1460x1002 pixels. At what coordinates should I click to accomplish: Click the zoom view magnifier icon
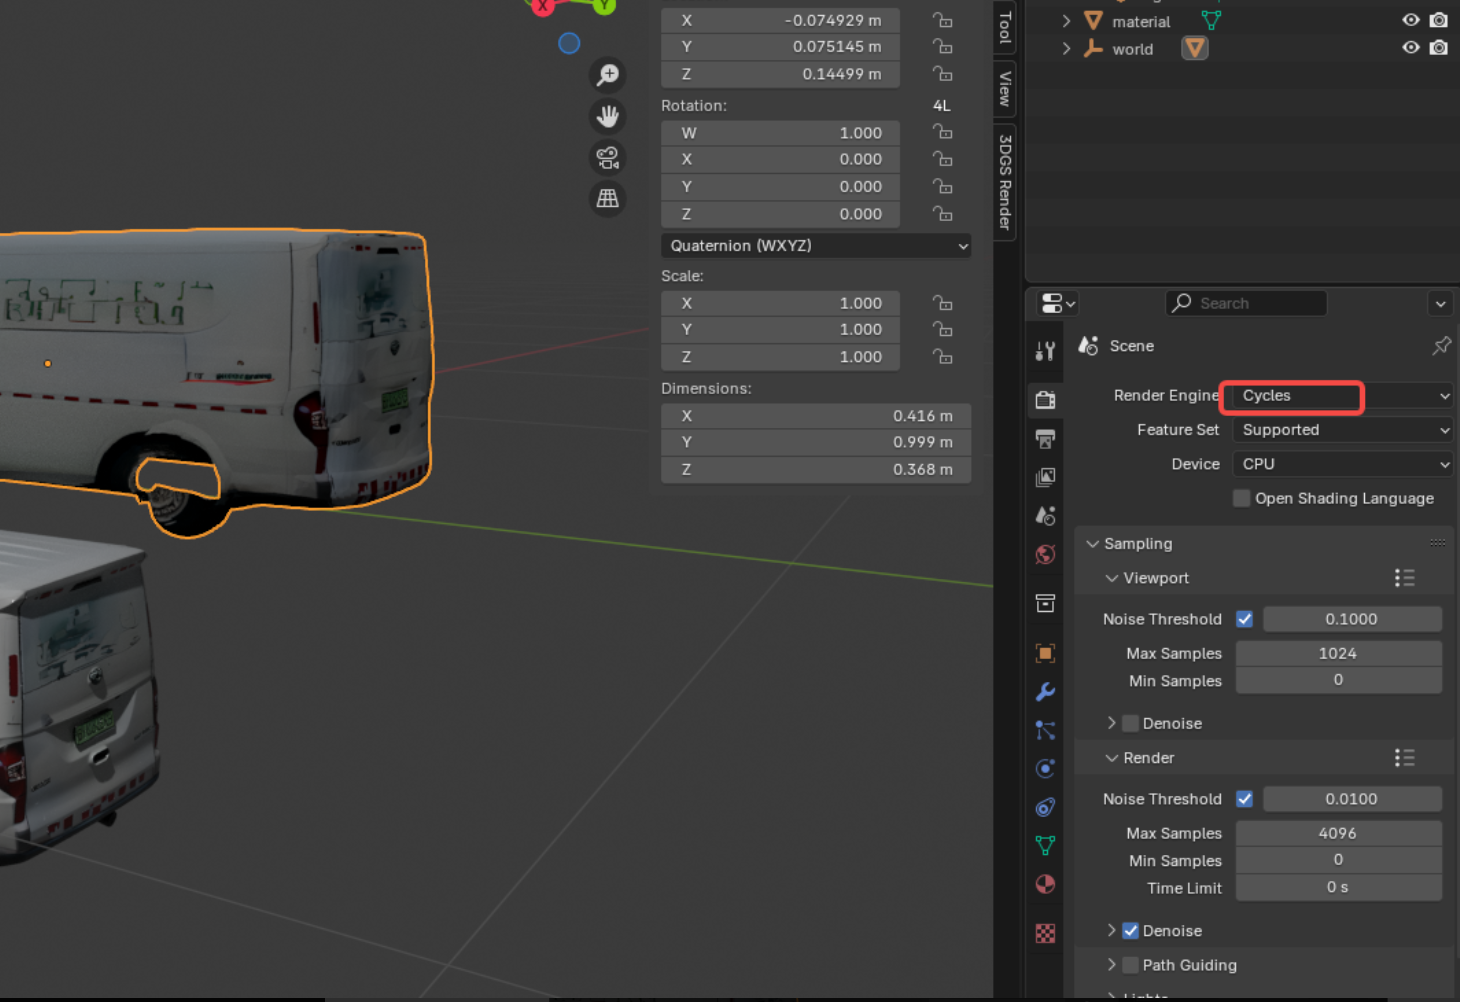click(x=607, y=75)
